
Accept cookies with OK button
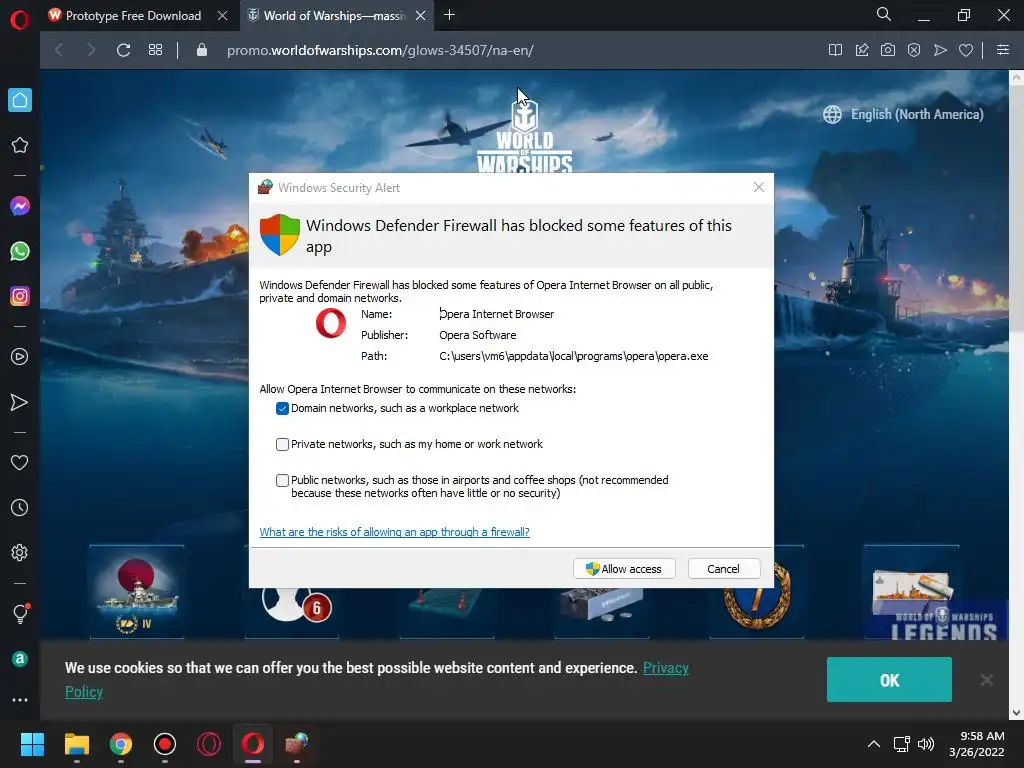pos(889,680)
